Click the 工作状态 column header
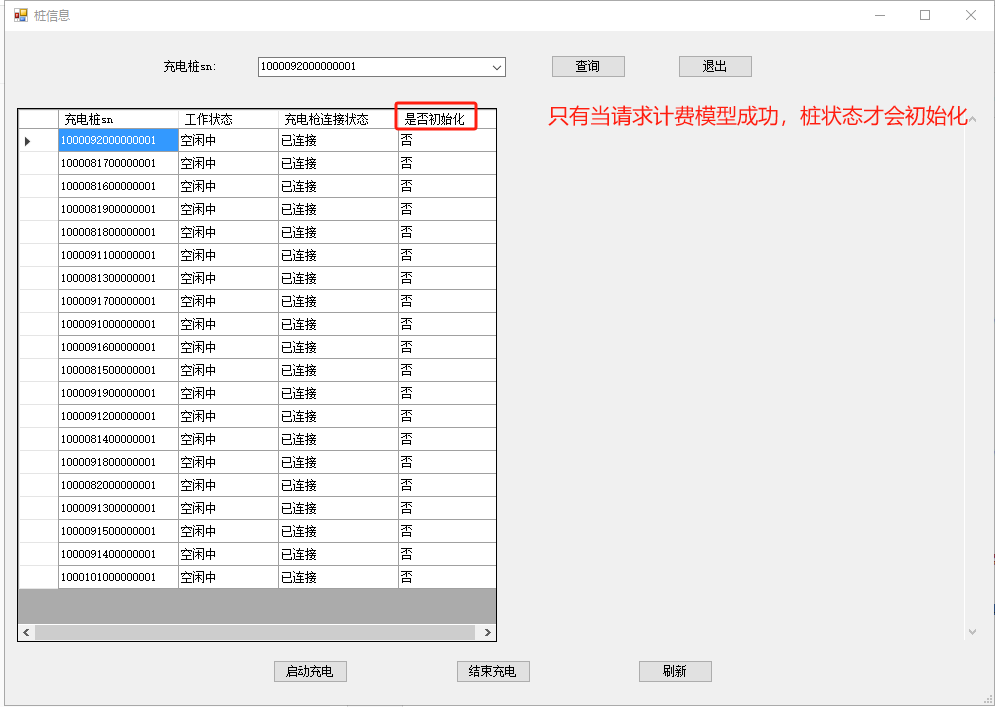This screenshot has width=995, height=707. (228, 119)
